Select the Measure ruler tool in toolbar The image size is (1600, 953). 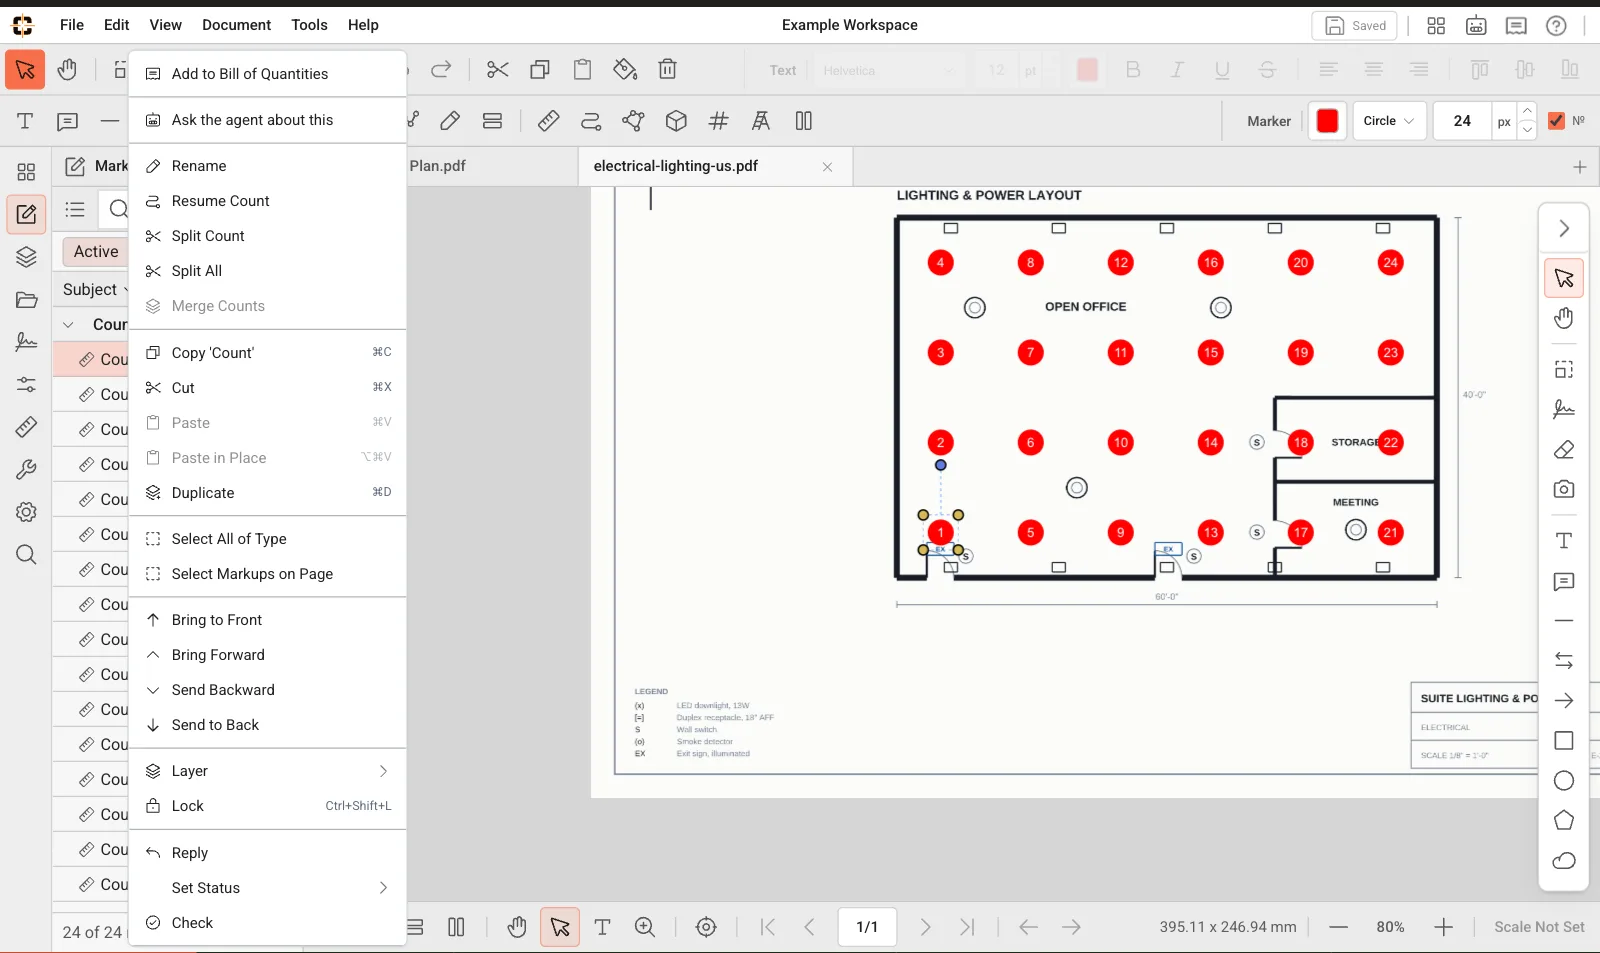pyautogui.click(x=548, y=121)
